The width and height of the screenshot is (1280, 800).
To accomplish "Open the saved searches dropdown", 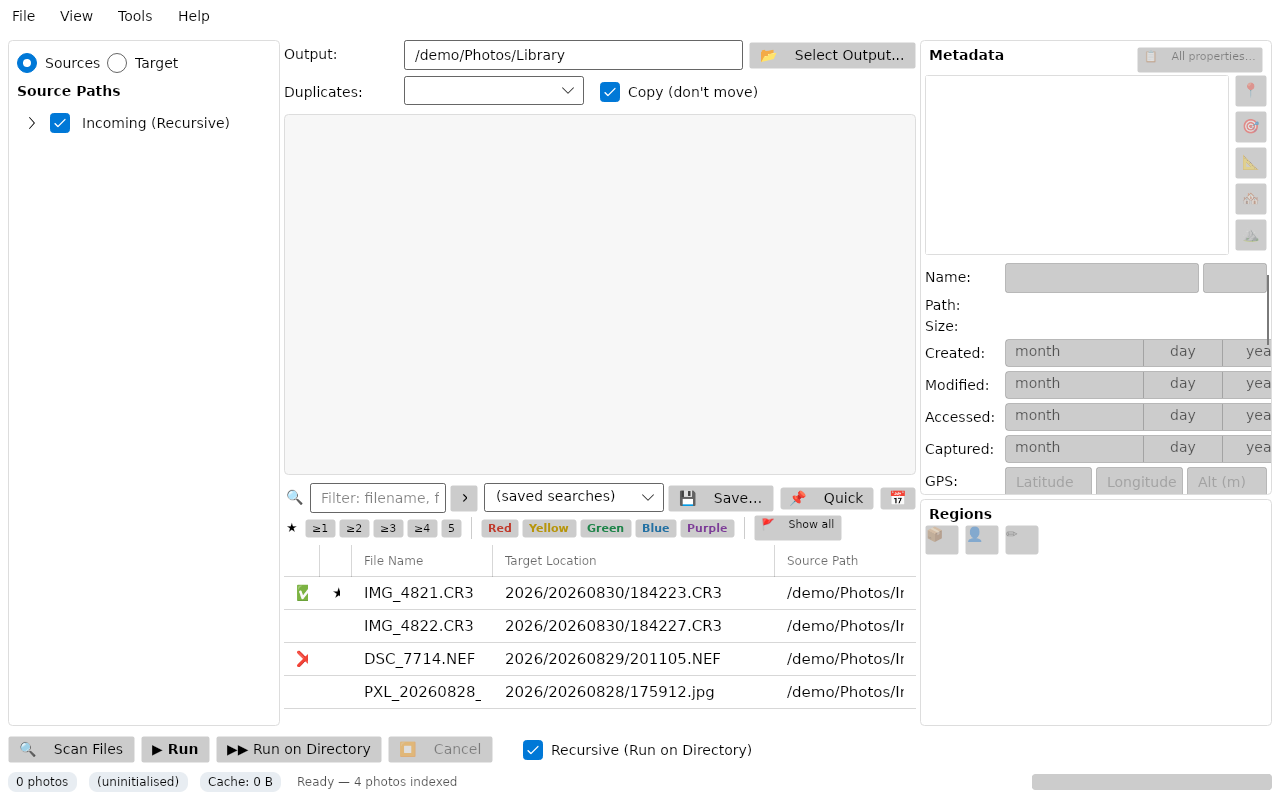I will (x=574, y=497).
